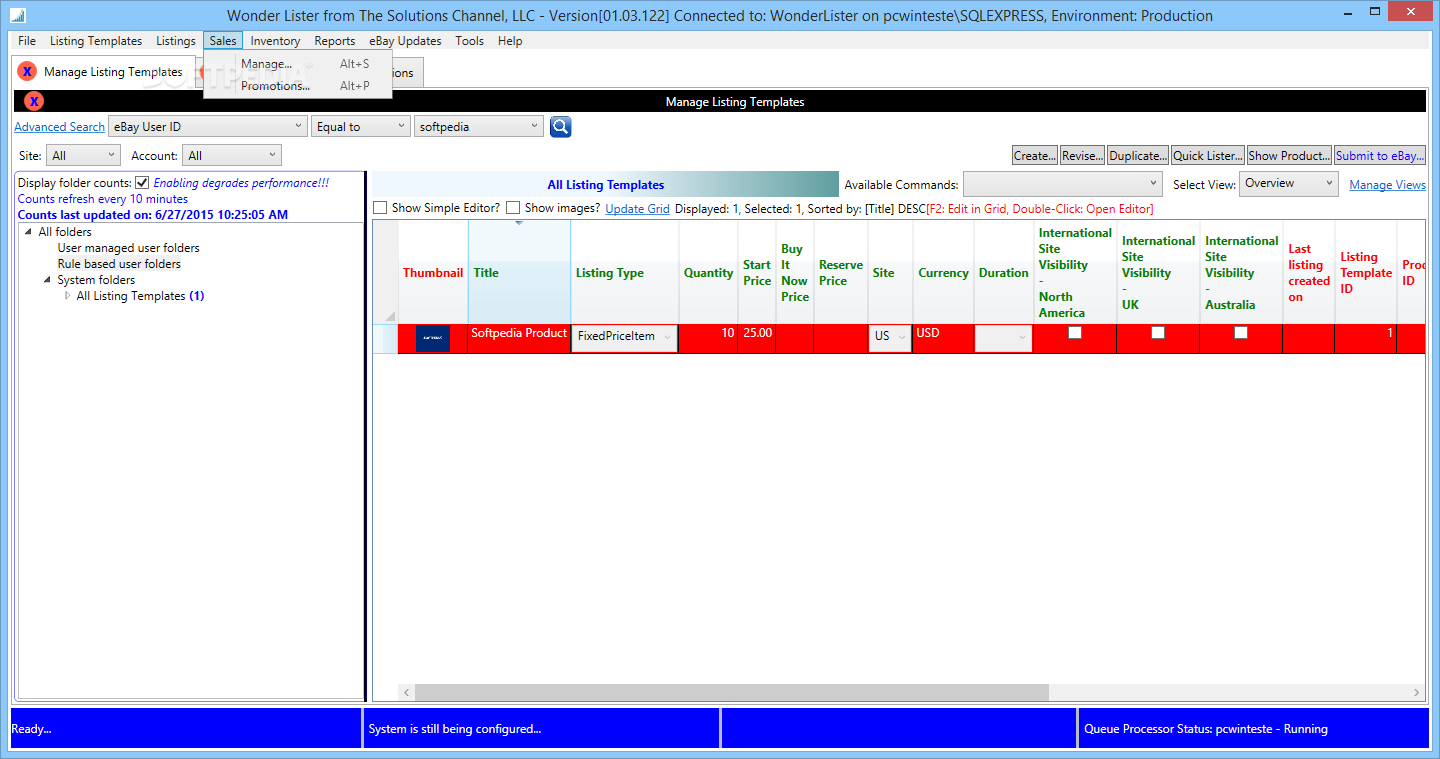This screenshot has height=759, width=1440.
Task: Click the start price cell showing 25.00
Action: point(757,338)
